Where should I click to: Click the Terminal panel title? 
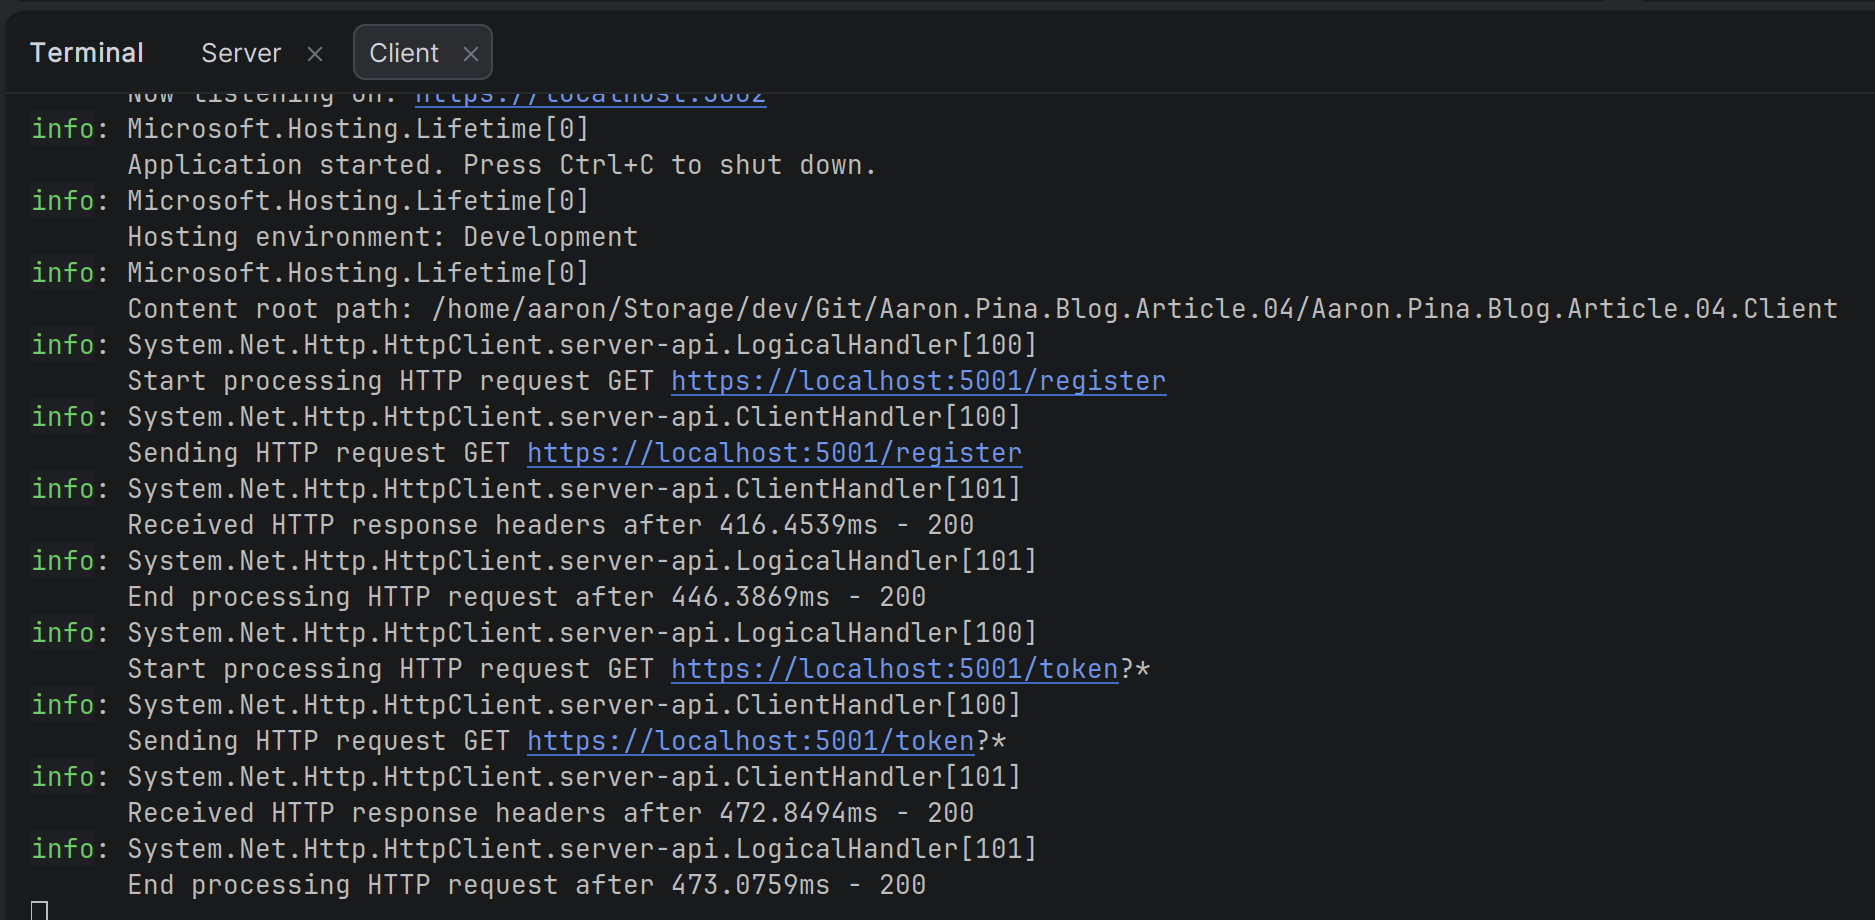(x=87, y=53)
